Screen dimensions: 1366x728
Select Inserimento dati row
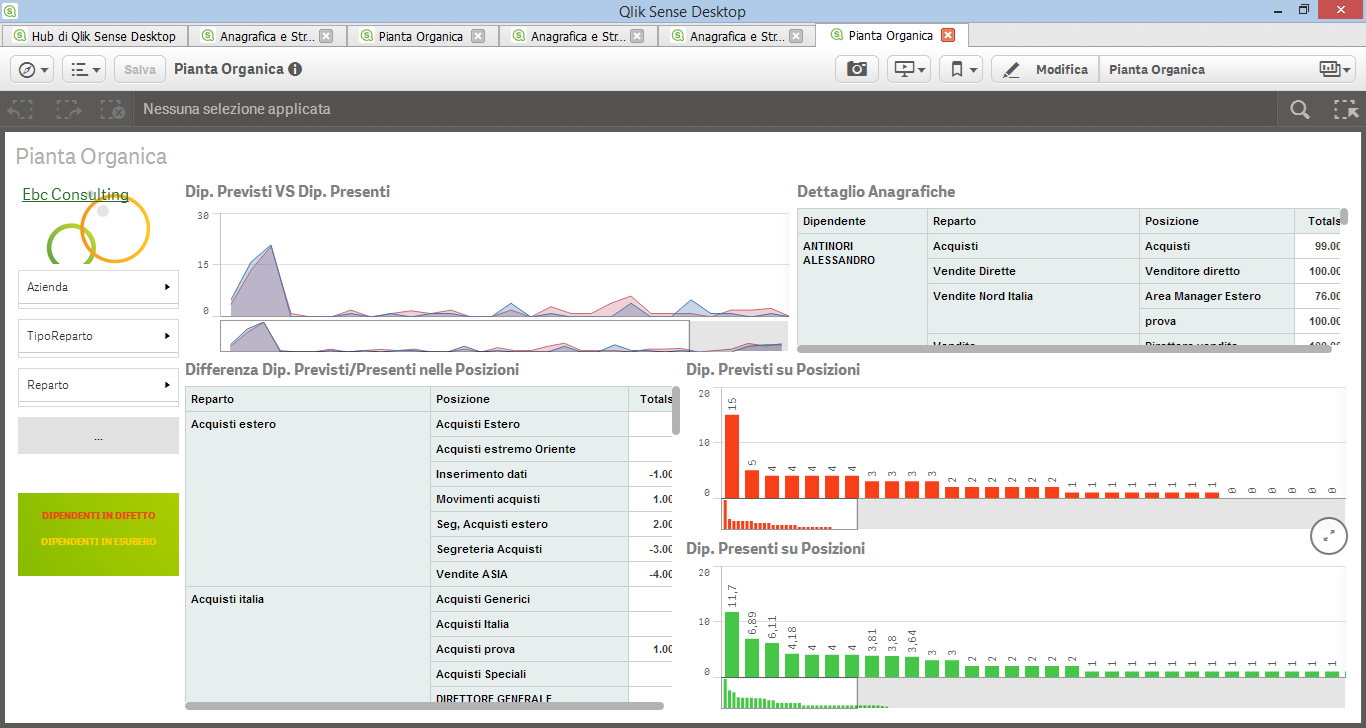click(x=530, y=474)
